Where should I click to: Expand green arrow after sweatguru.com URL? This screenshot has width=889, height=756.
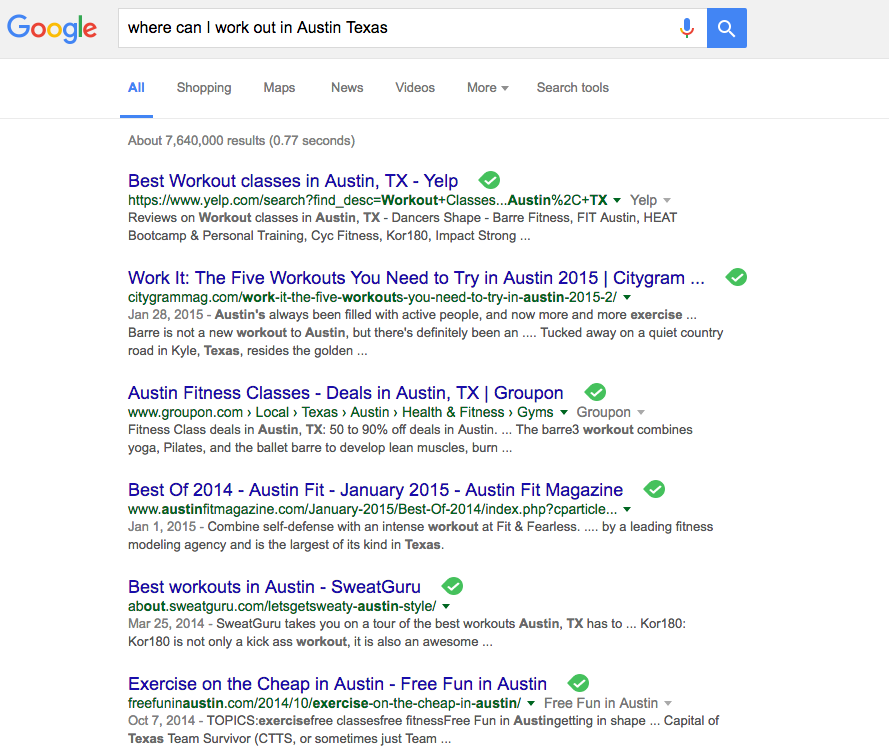pyautogui.click(x=446, y=606)
